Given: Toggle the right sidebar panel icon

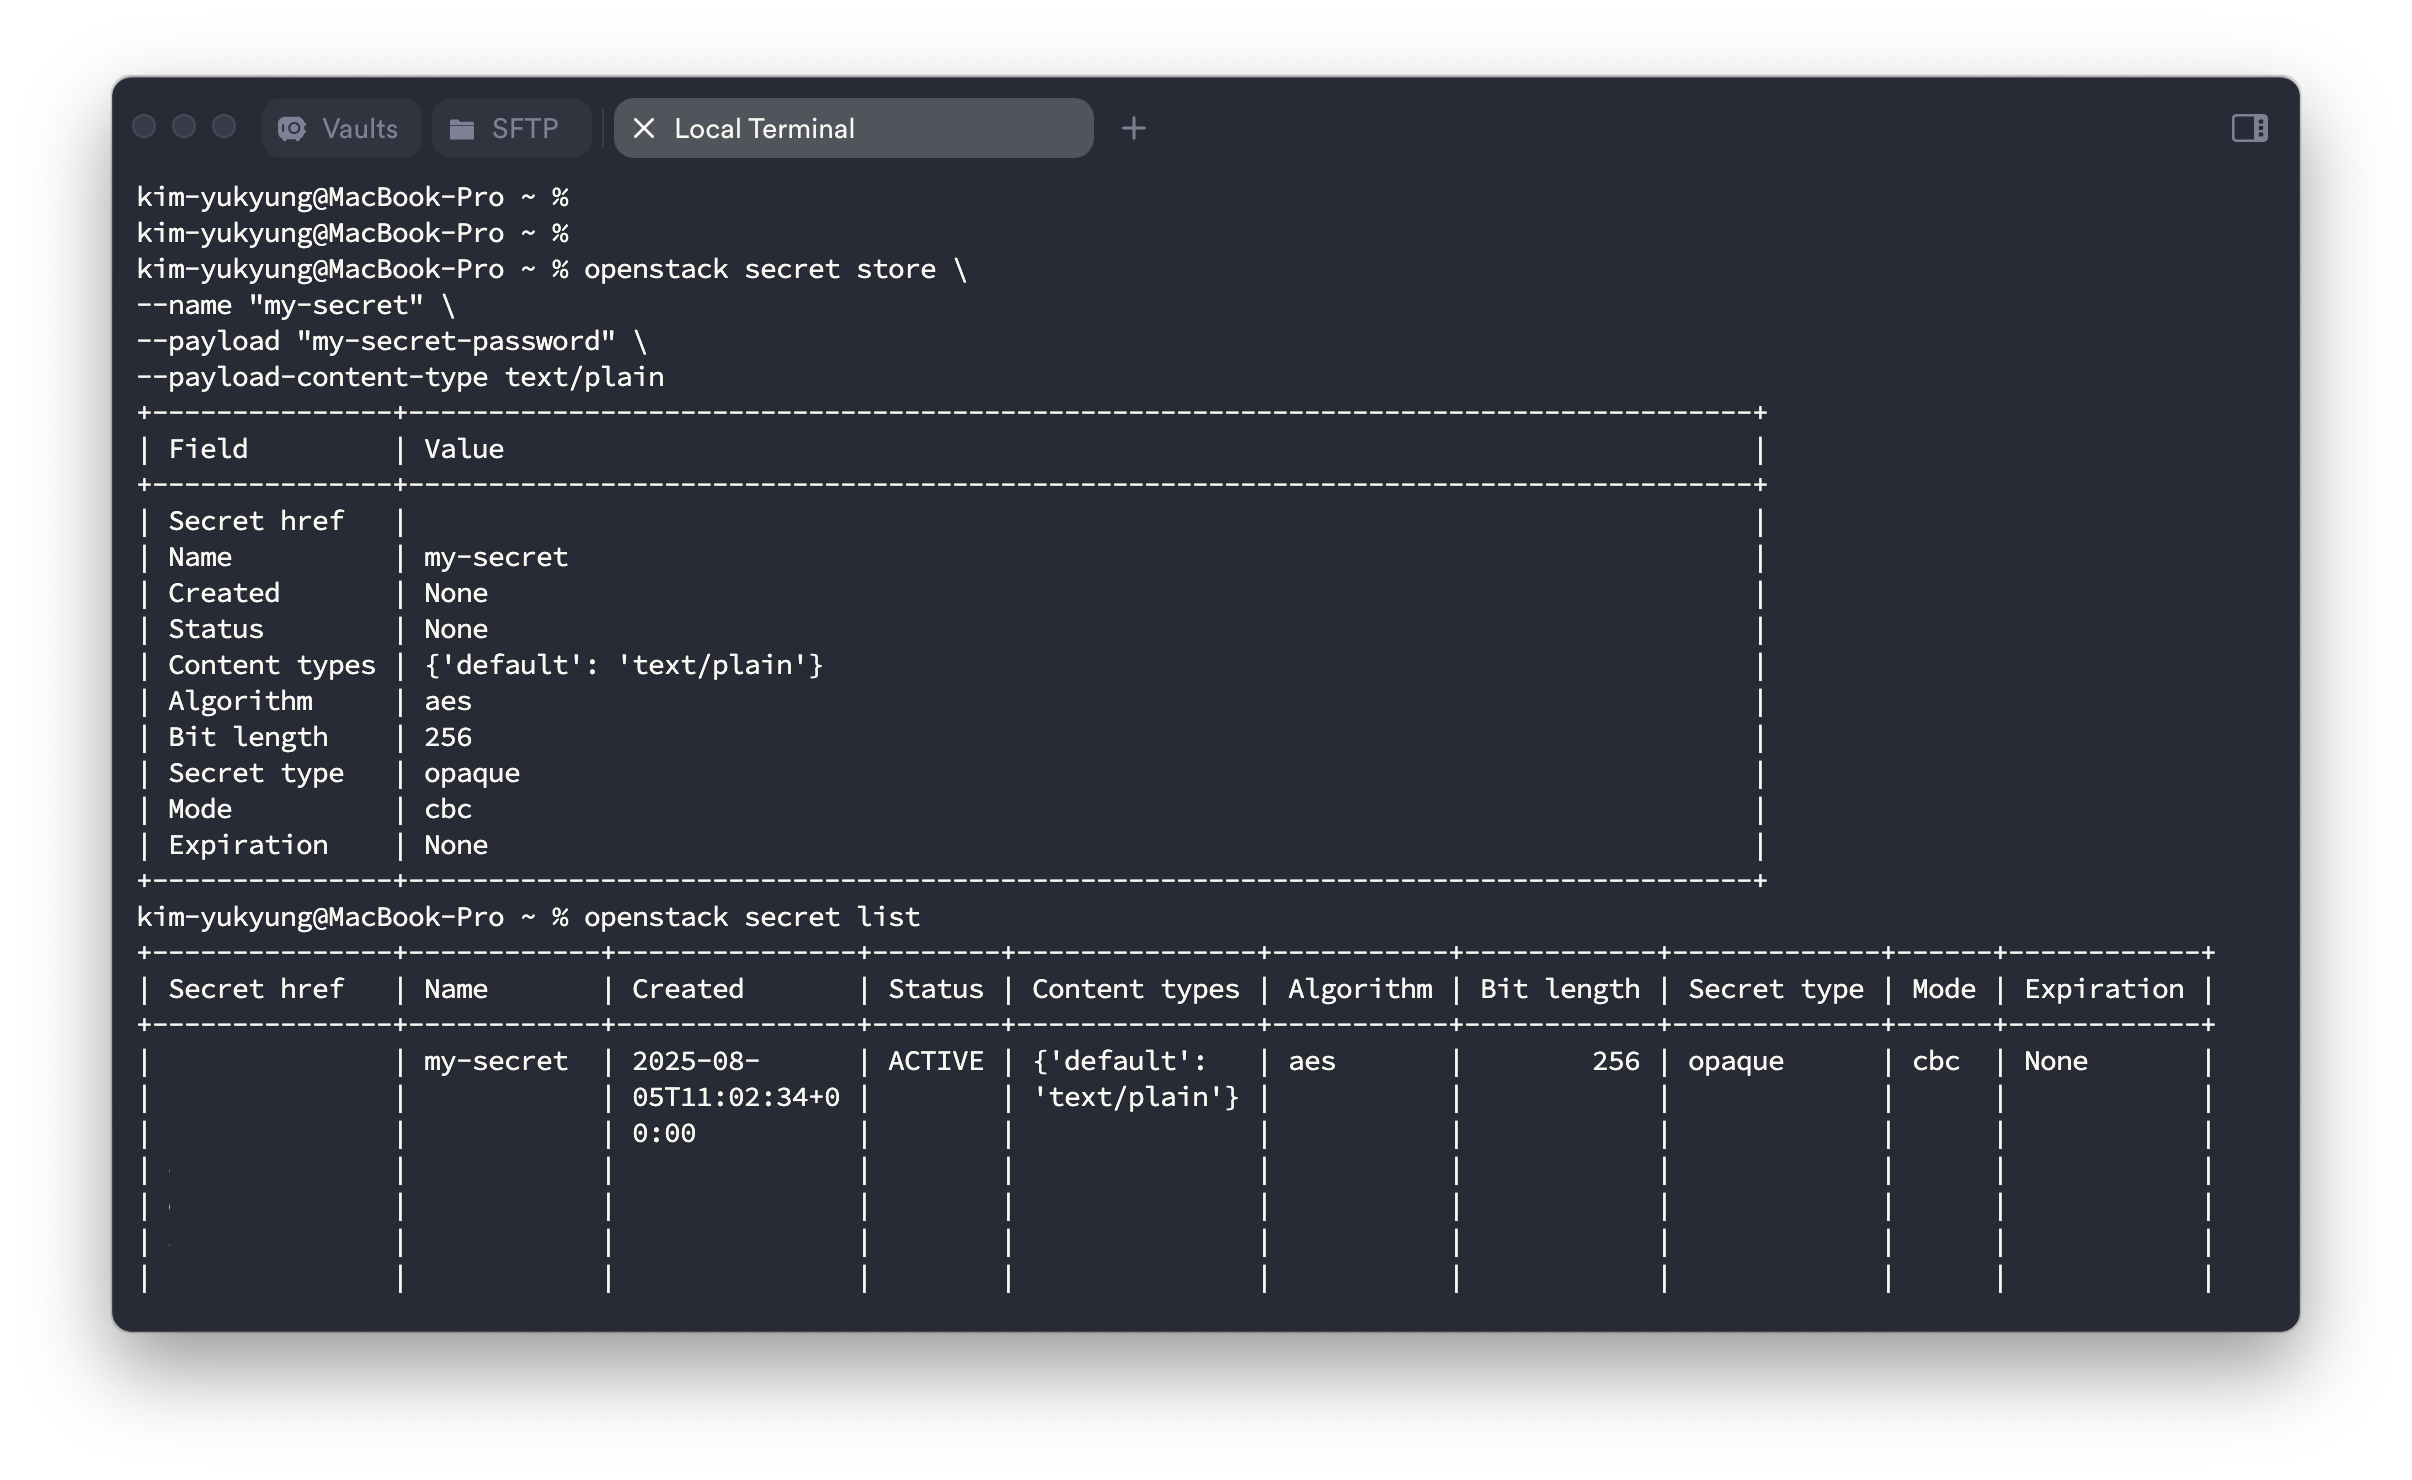Looking at the screenshot, I should (2249, 128).
